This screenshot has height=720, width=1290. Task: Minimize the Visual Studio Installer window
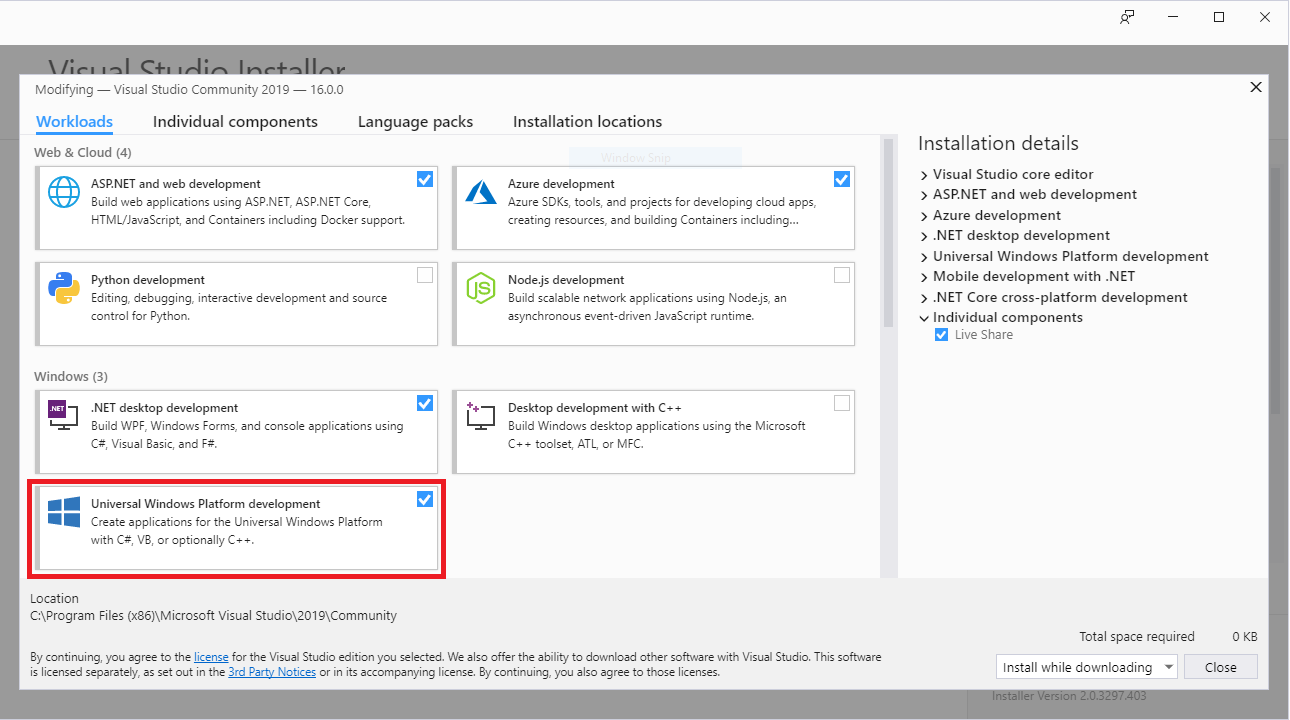pyautogui.click(x=1173, y=17)
